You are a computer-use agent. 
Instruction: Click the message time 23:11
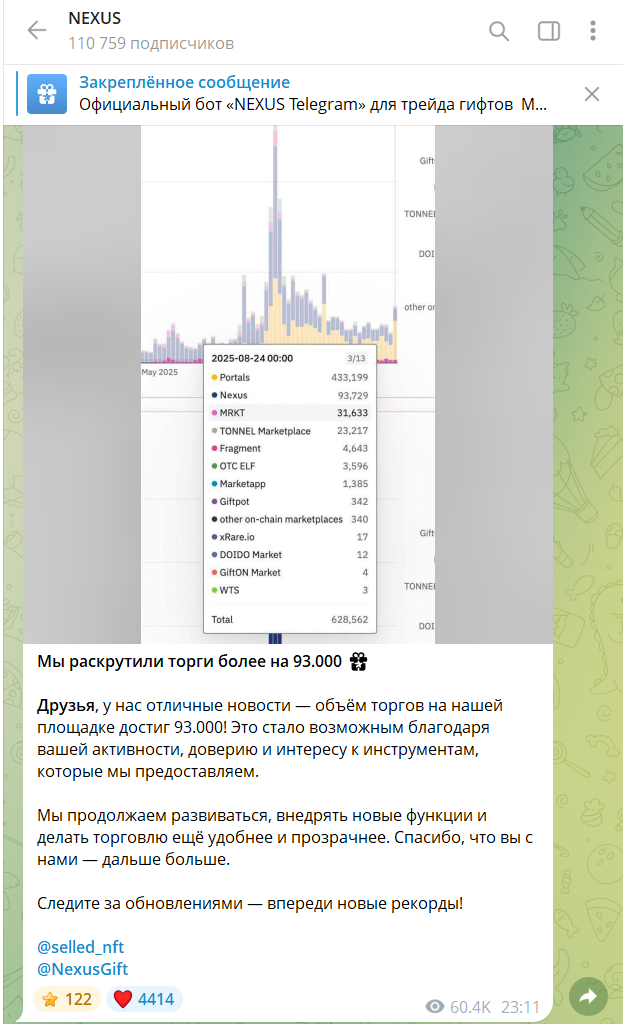click(x=520, y=1007)
